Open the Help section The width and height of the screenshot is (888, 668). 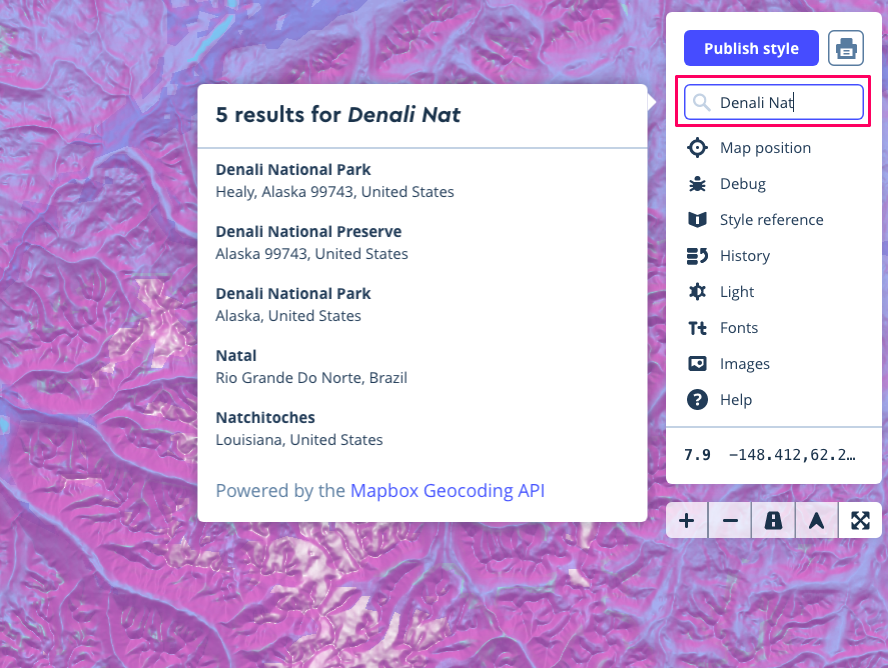tap(733, 399)
